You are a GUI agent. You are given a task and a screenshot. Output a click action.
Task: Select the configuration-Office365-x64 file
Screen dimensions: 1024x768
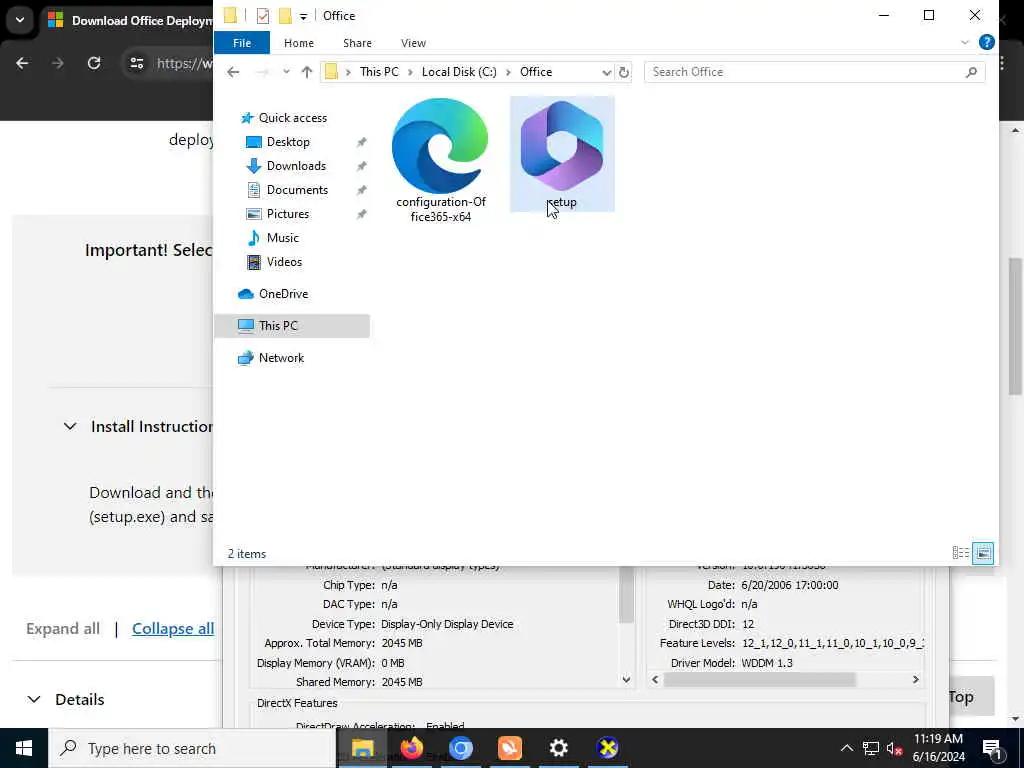(x=441, y=160)
